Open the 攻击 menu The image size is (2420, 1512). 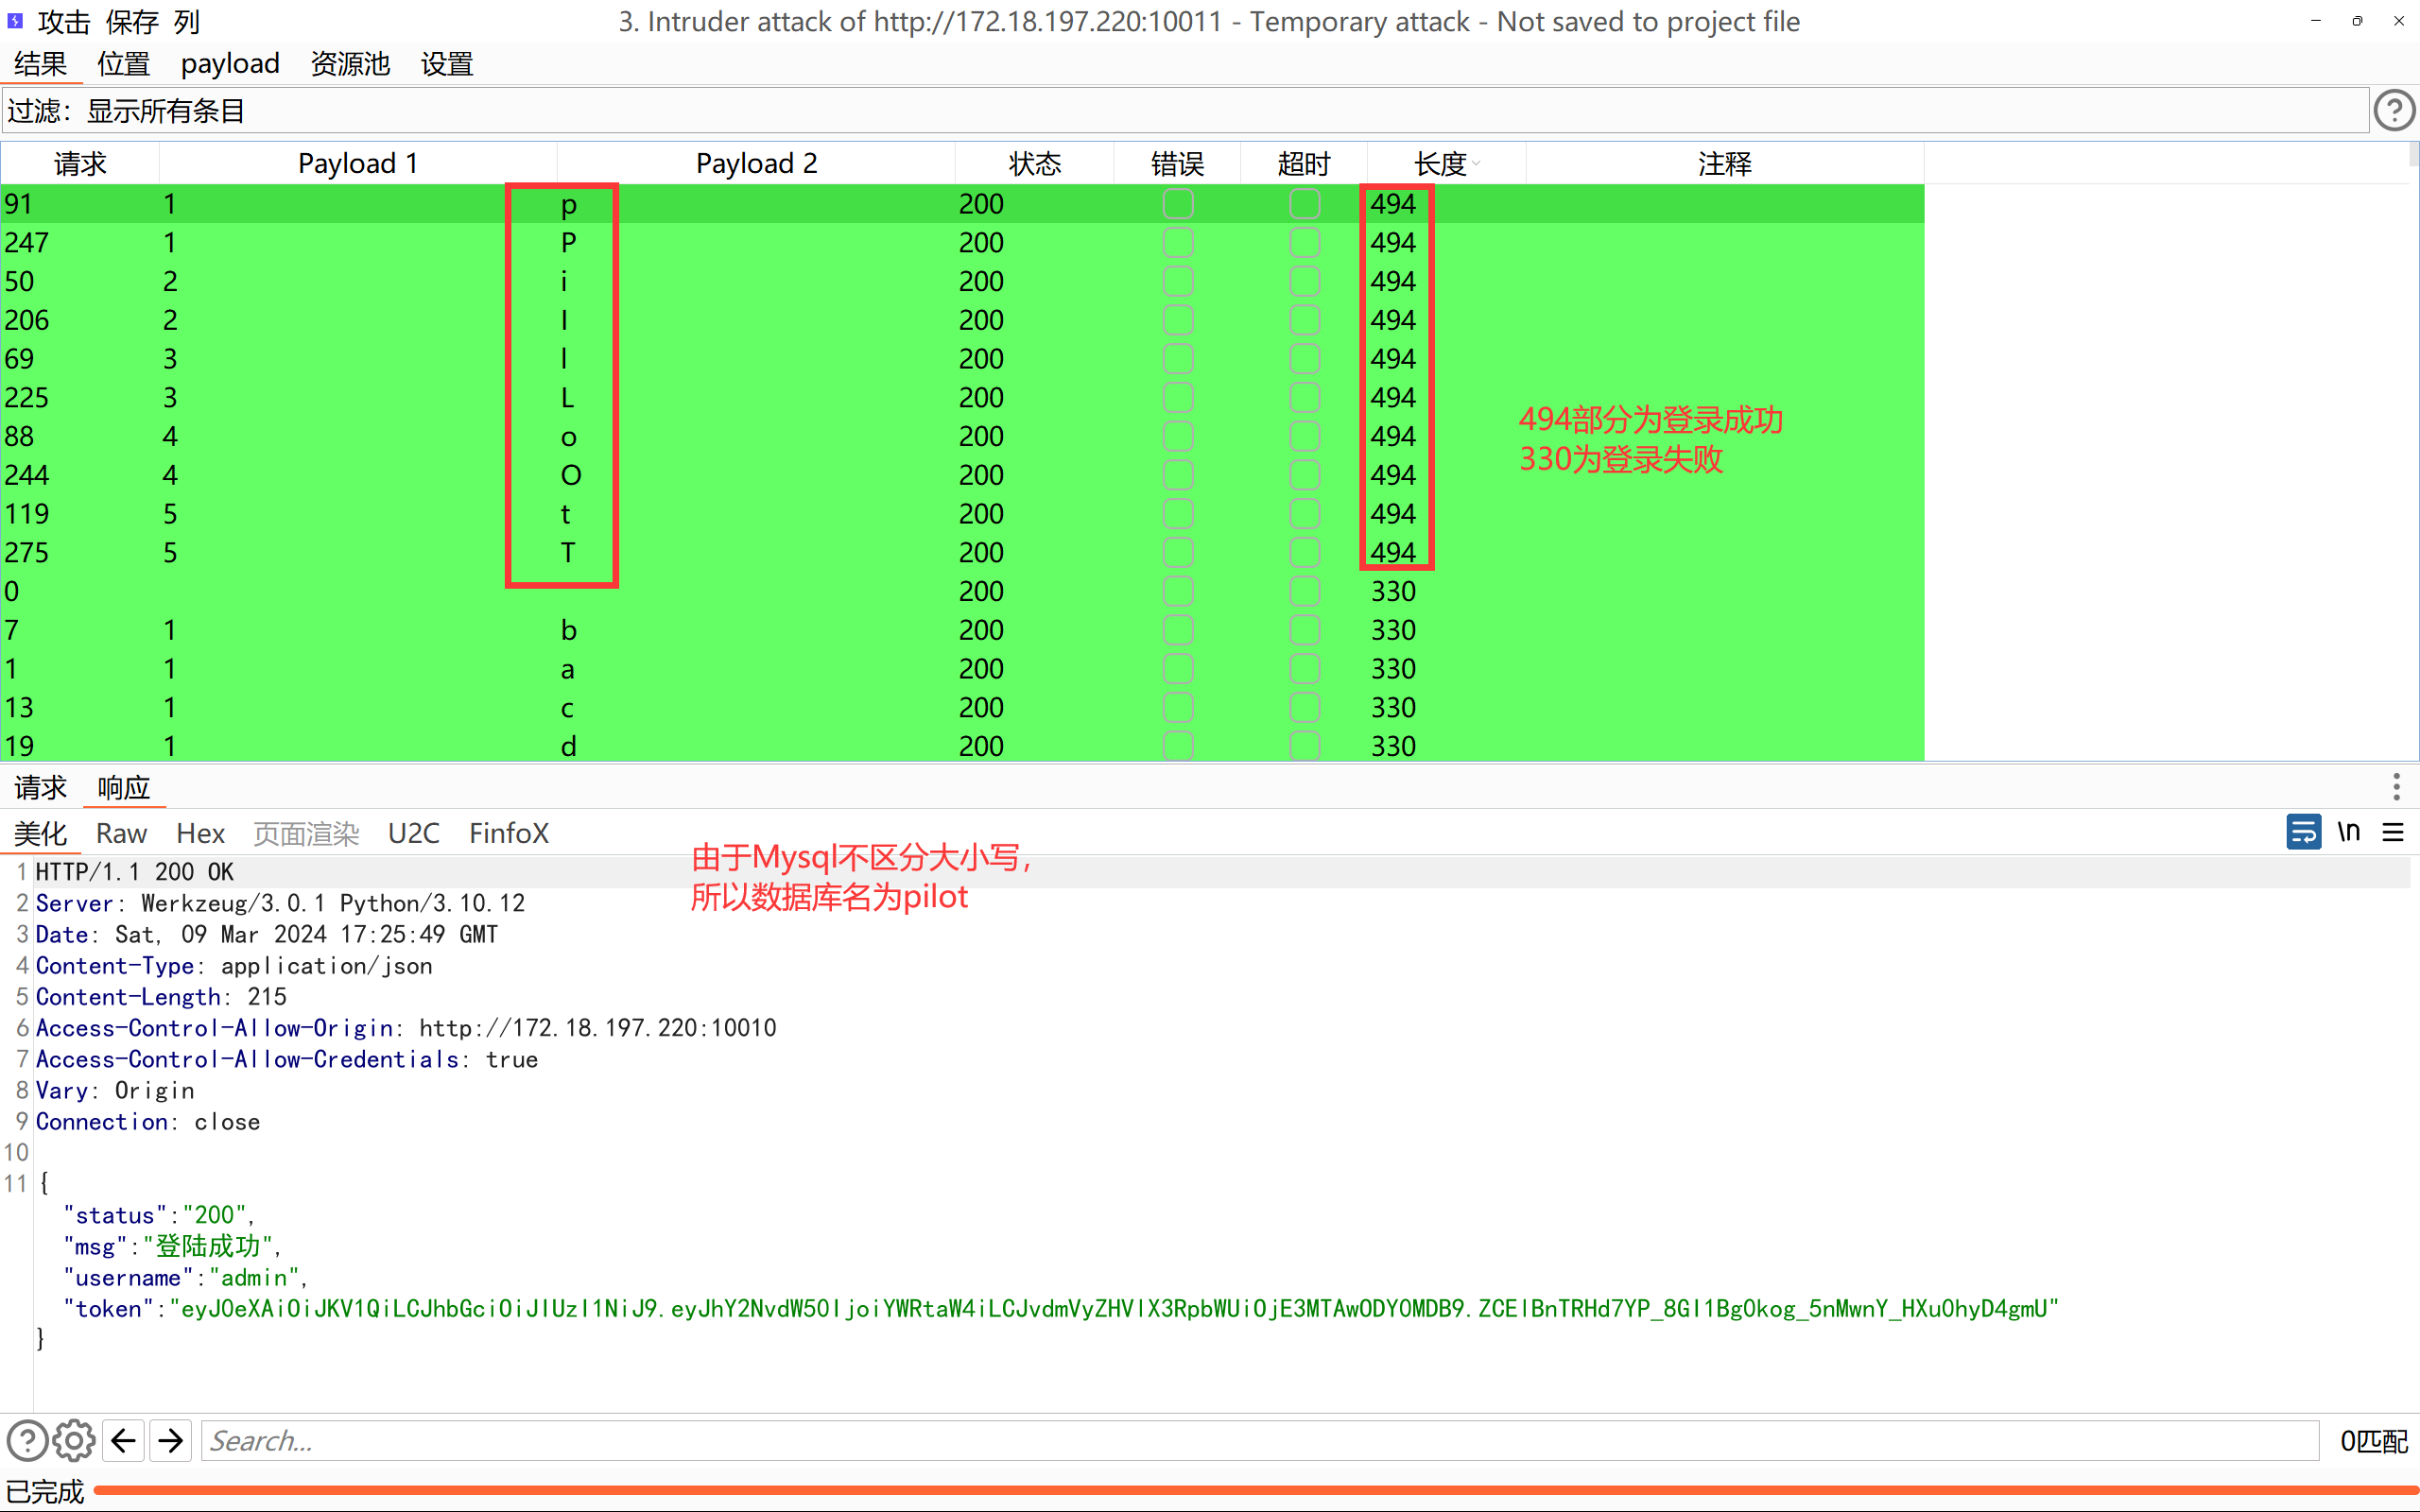click(64, 21)
